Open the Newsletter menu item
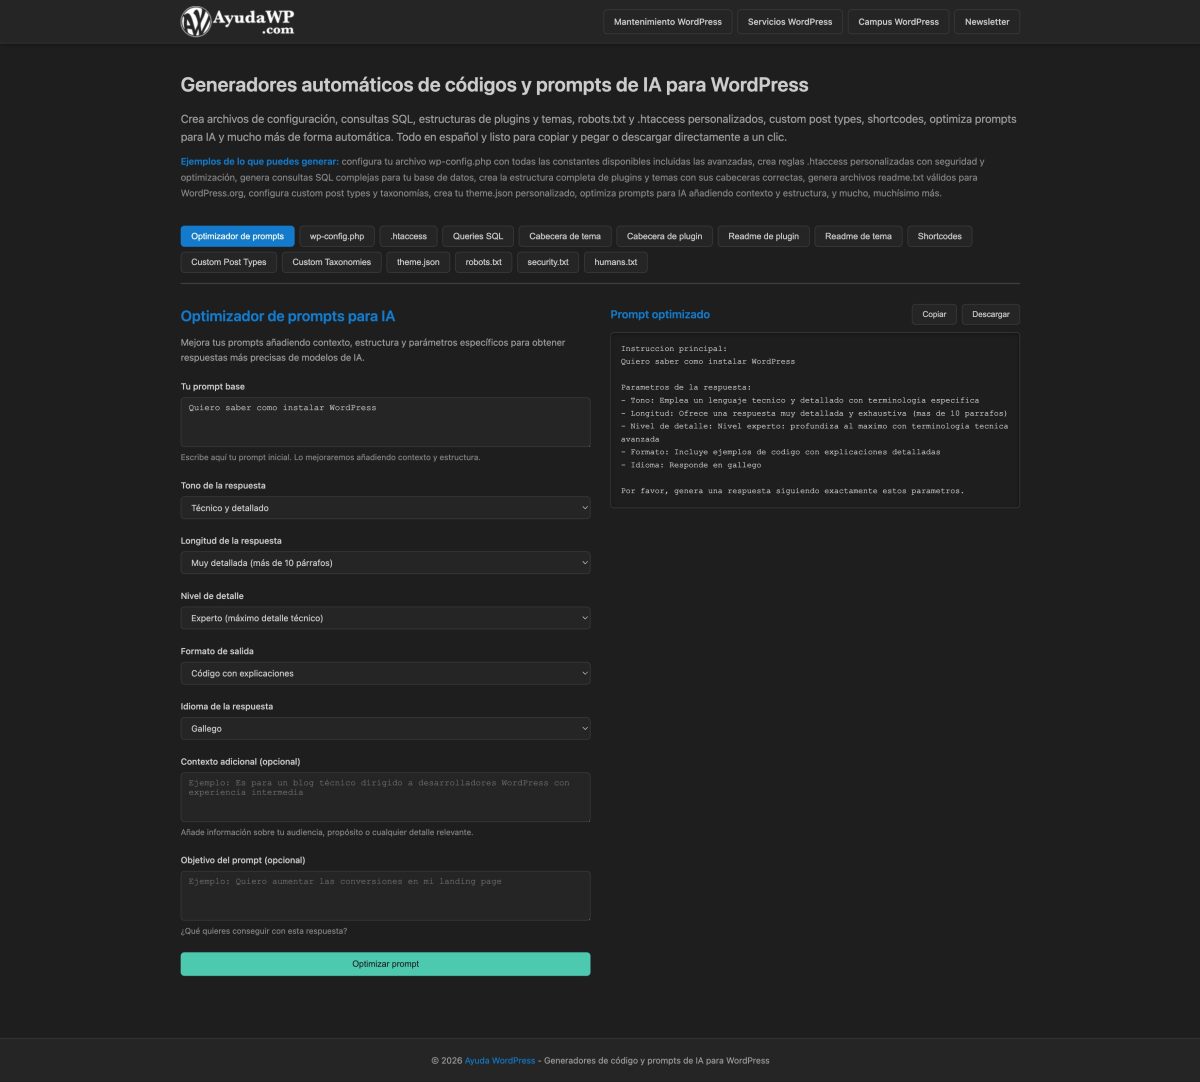Viewport: 1200px width, 1082px height. (986, 21)
